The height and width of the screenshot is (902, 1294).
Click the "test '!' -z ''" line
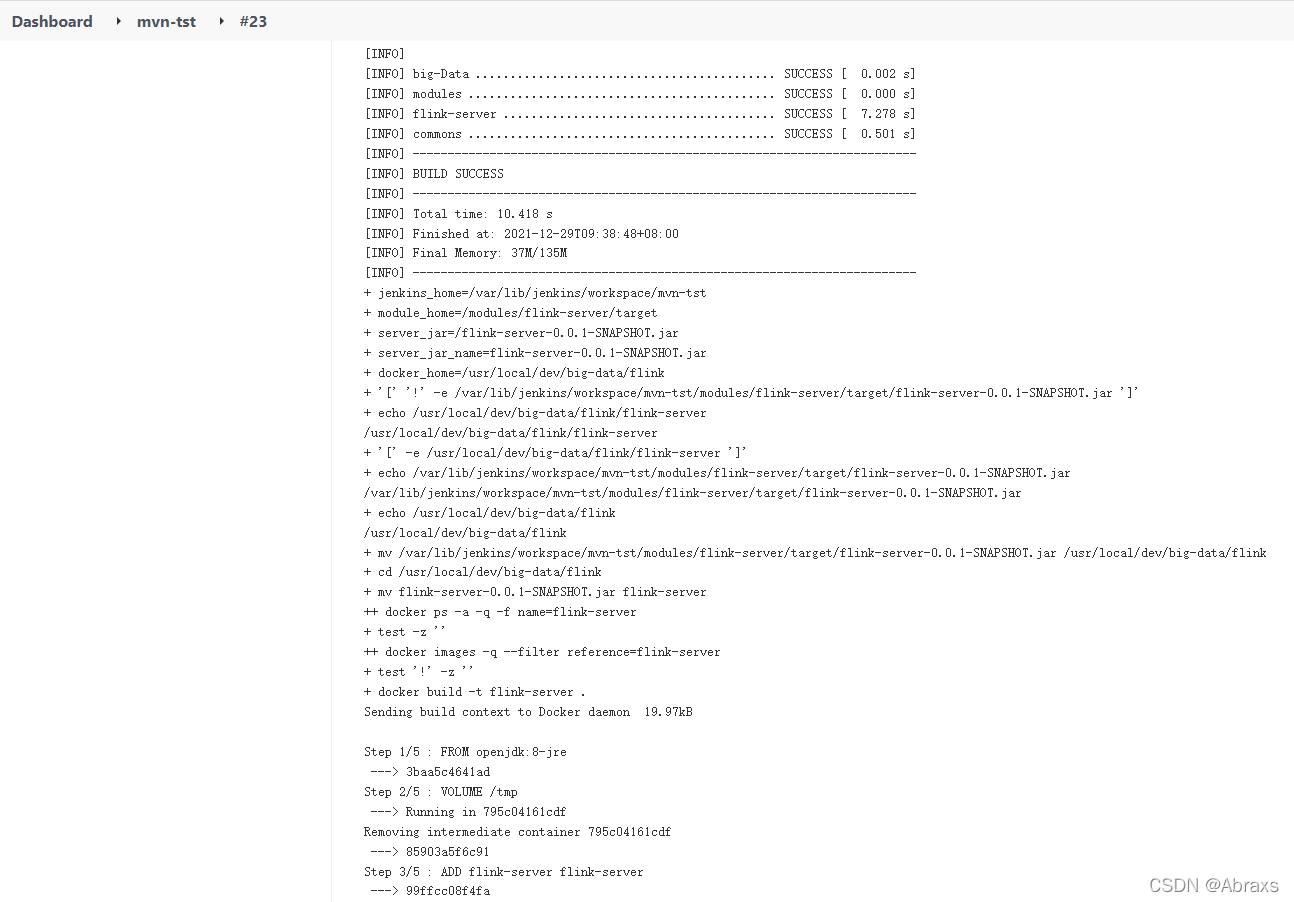click(419, 672)
